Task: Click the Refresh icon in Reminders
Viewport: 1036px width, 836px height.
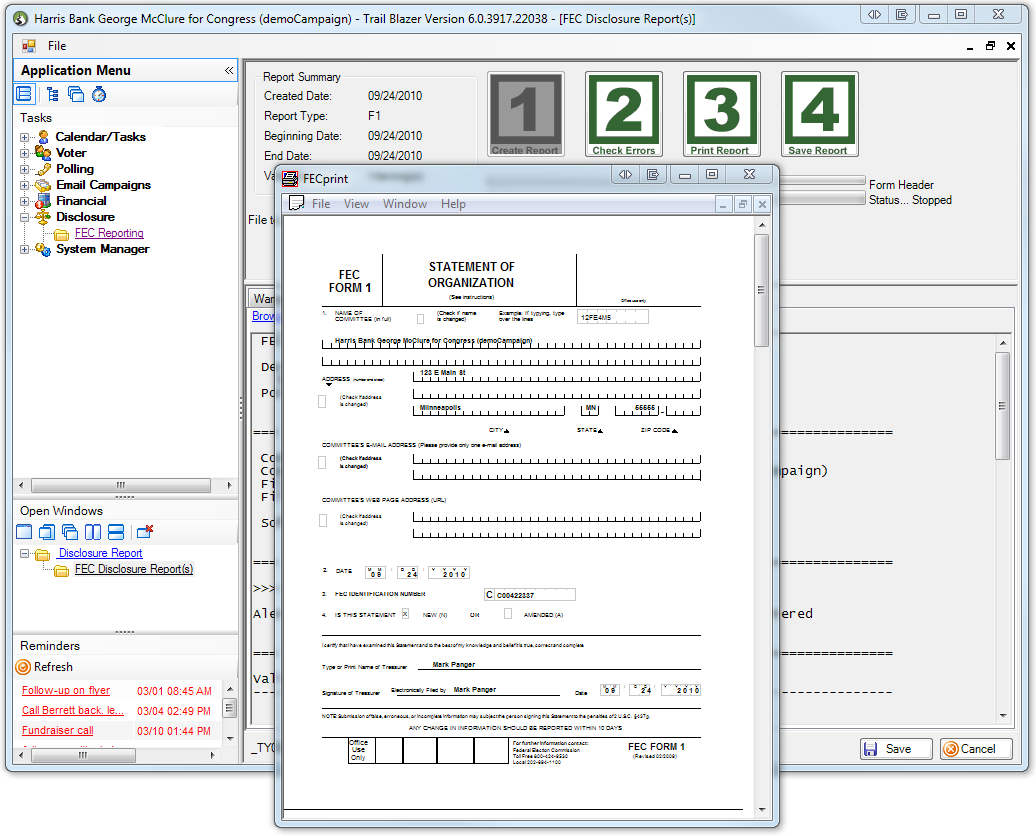Action: [x=24, y=667]
